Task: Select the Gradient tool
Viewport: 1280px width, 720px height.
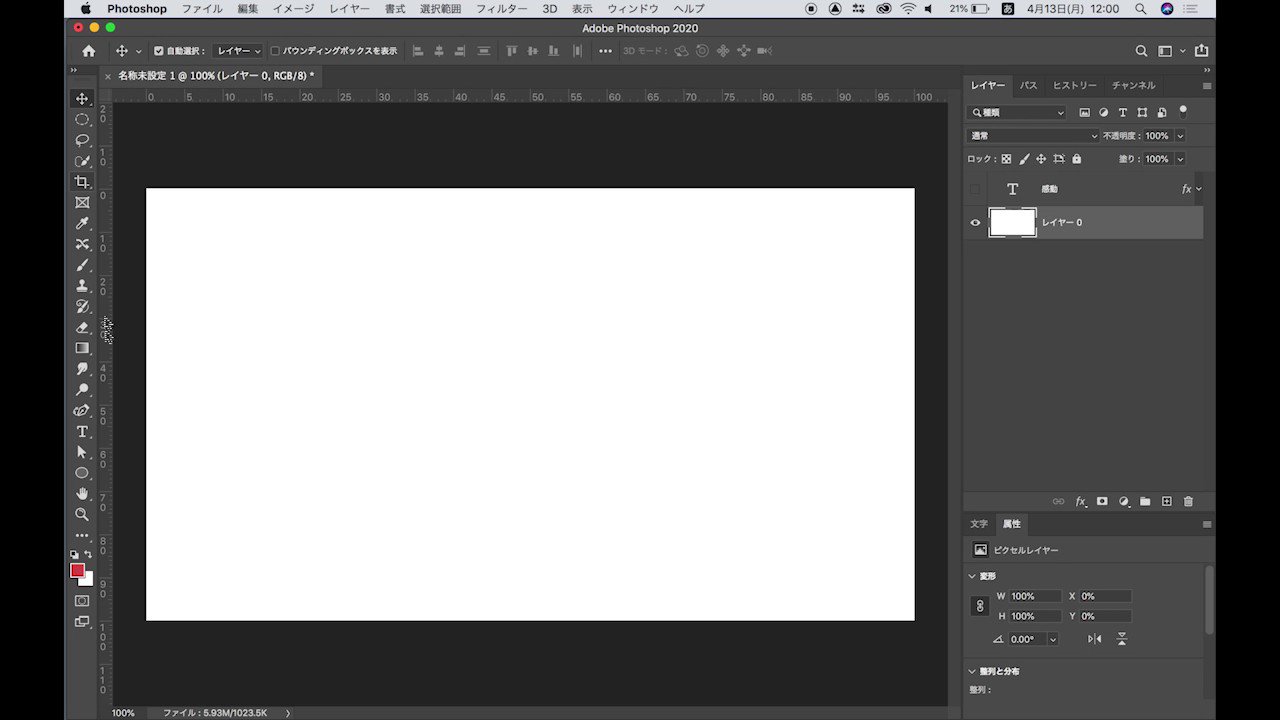Action: click(82, 348)
